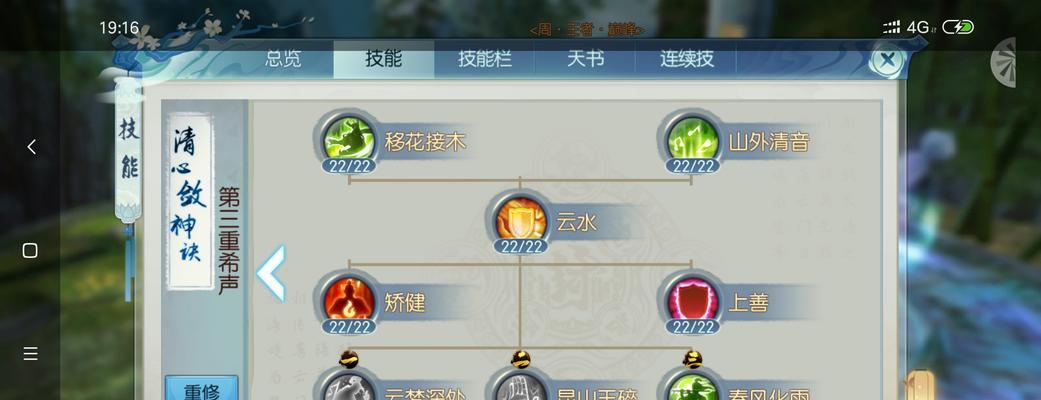Open the 天书 tab
The width and height of the screenshot is (1041, 400).
click(x=585, y=58)
